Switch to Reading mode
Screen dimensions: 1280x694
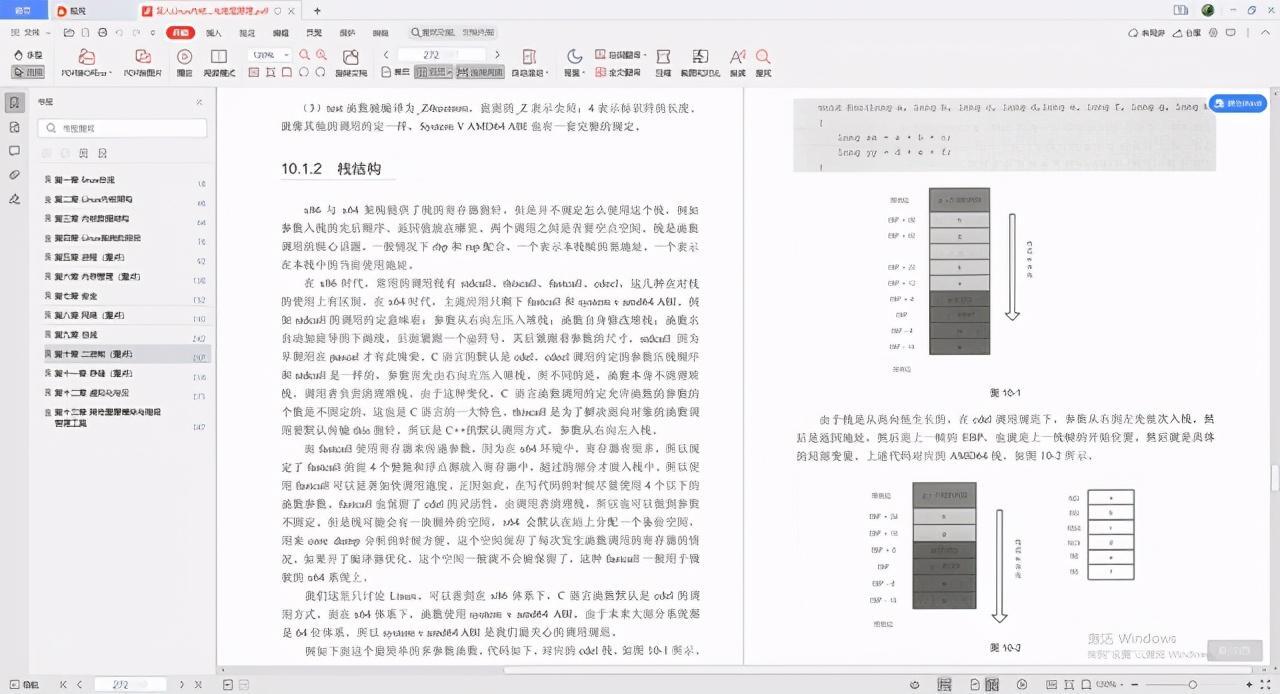(220, 63)
